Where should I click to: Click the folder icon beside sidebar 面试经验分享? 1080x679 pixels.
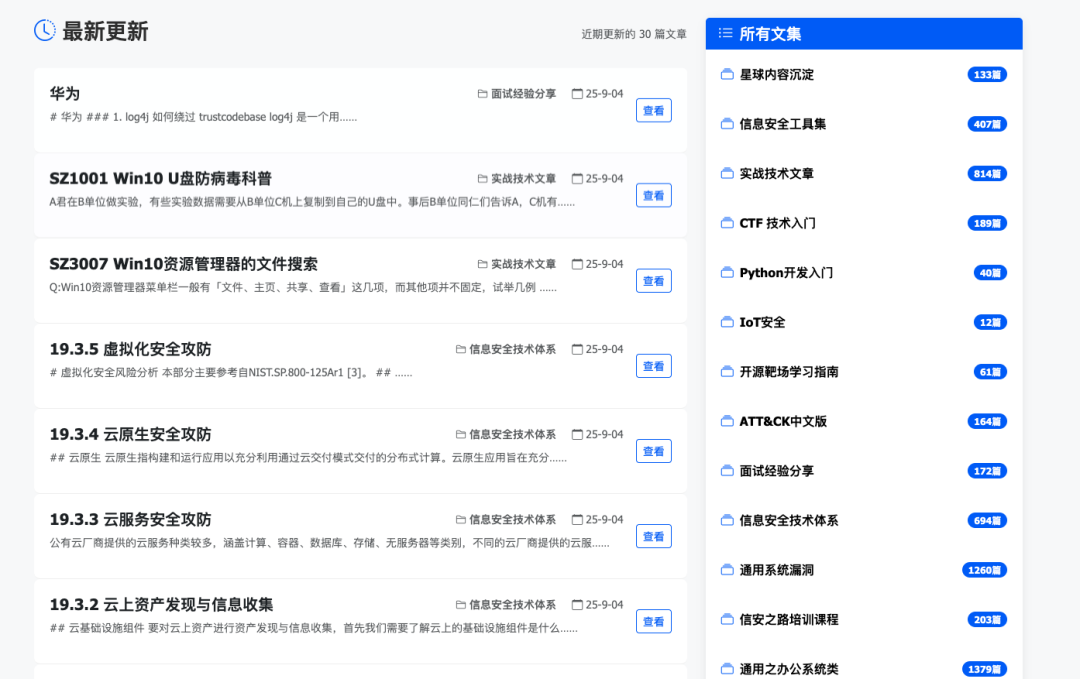click(727, 471)
